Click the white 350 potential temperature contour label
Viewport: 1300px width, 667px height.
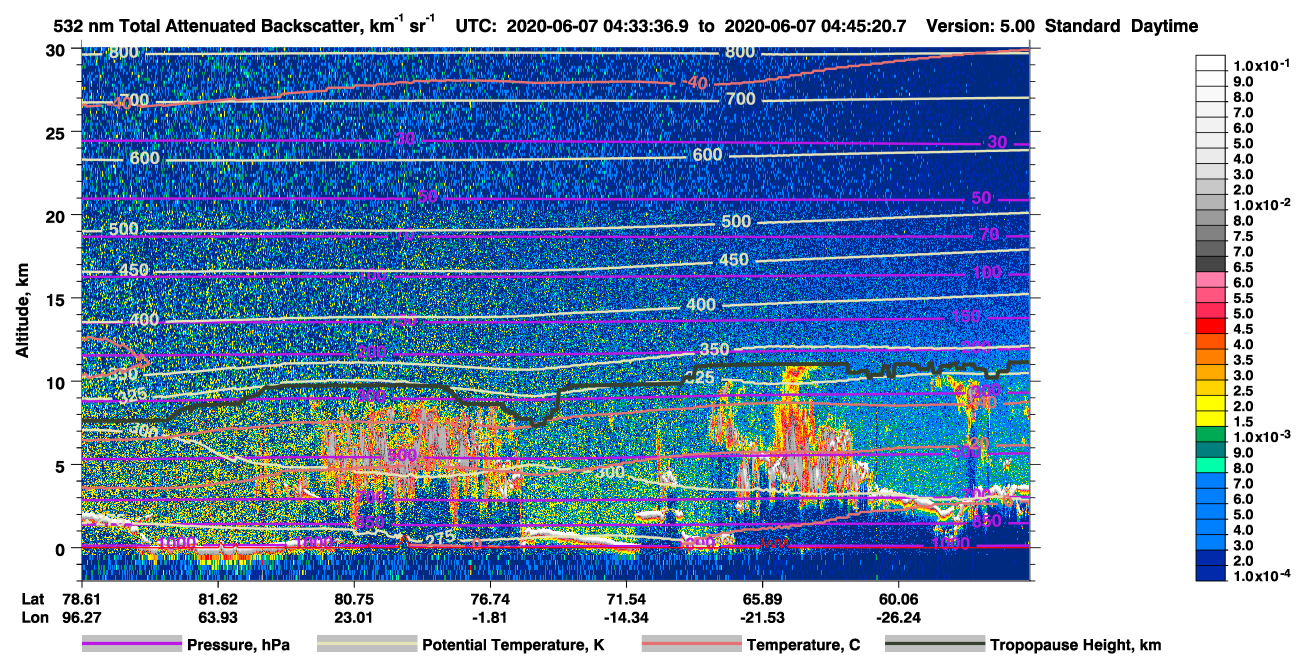(x=714, y=349)
